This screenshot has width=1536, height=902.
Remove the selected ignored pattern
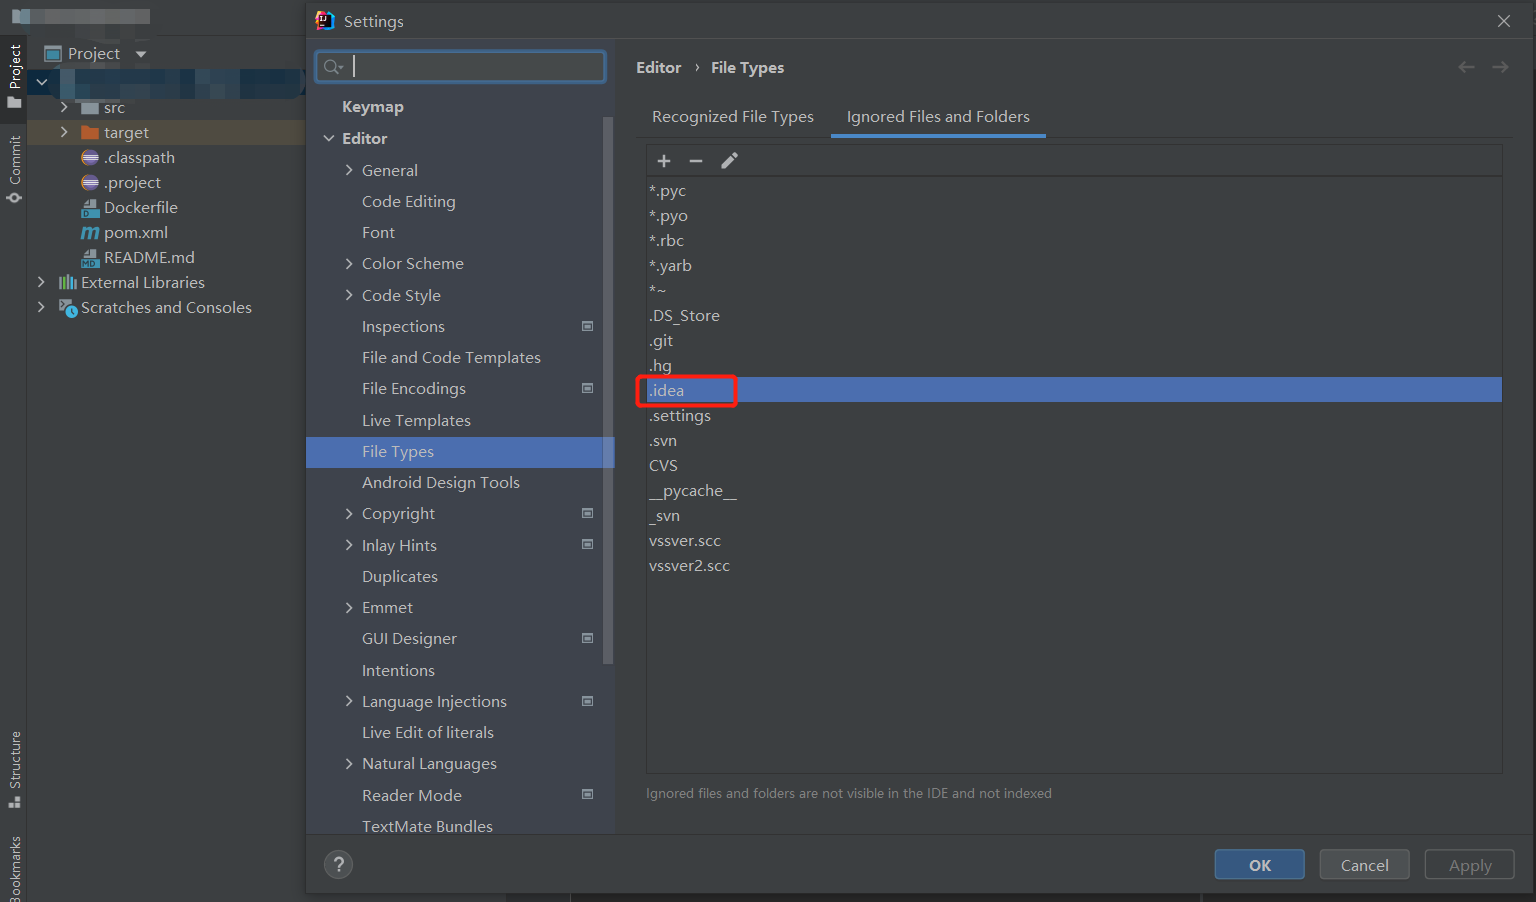[696, 161]
